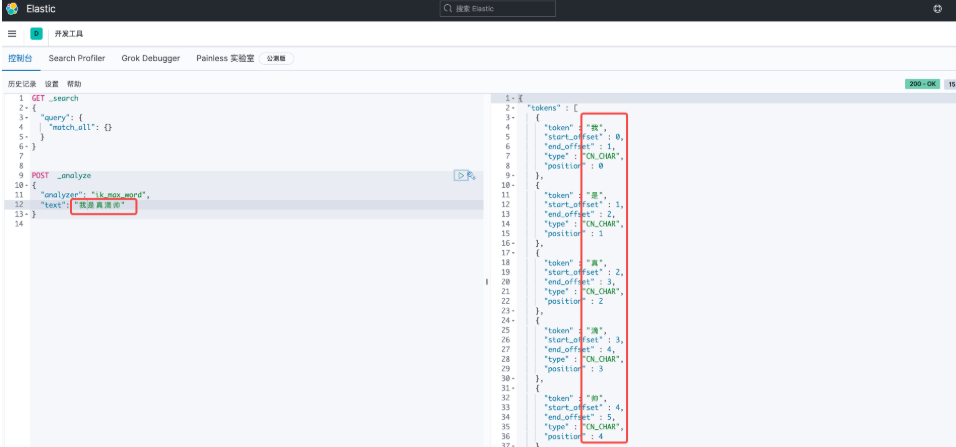Collapse request editor fold at line 2
The height and width of the screenshot is (447, 956).
[27, 108]
